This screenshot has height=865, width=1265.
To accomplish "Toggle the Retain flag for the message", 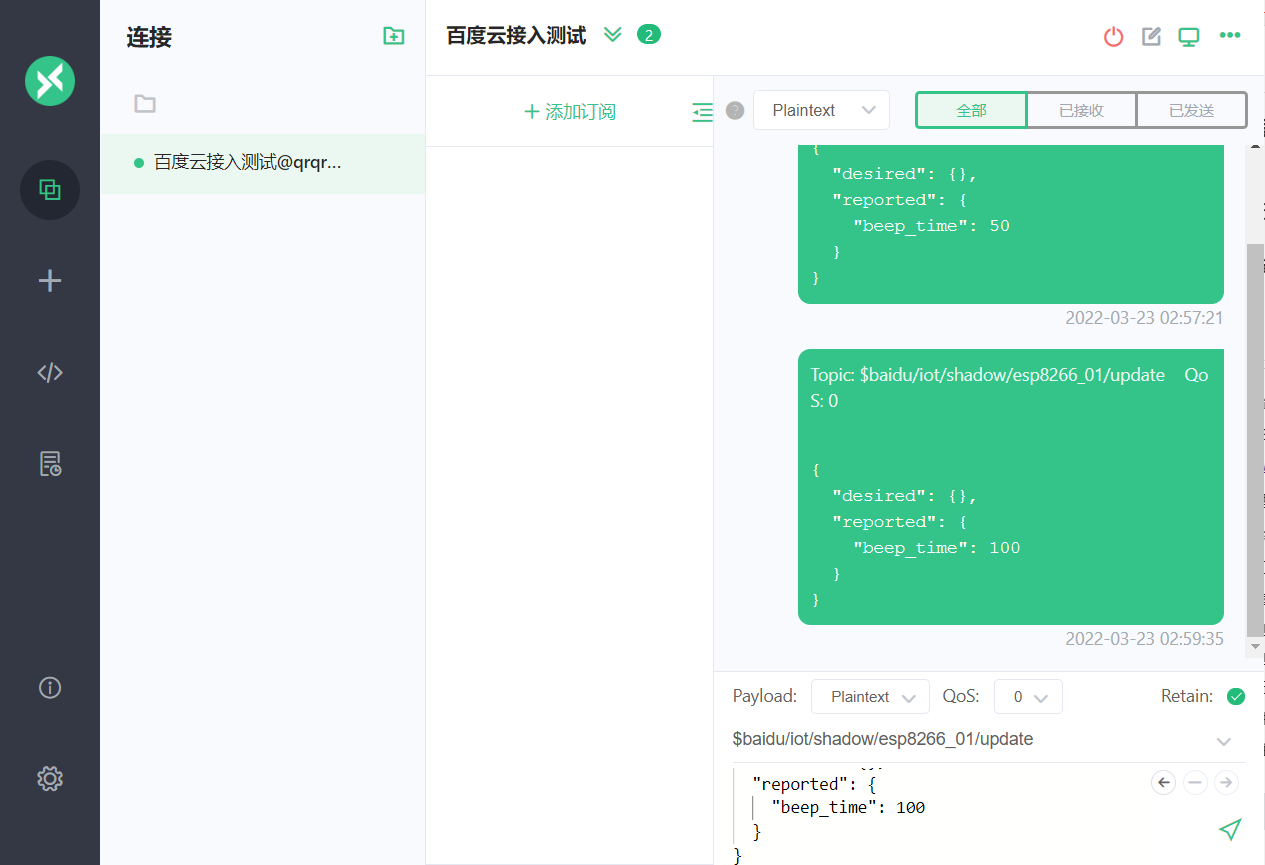I will (x=1236, y=696).
